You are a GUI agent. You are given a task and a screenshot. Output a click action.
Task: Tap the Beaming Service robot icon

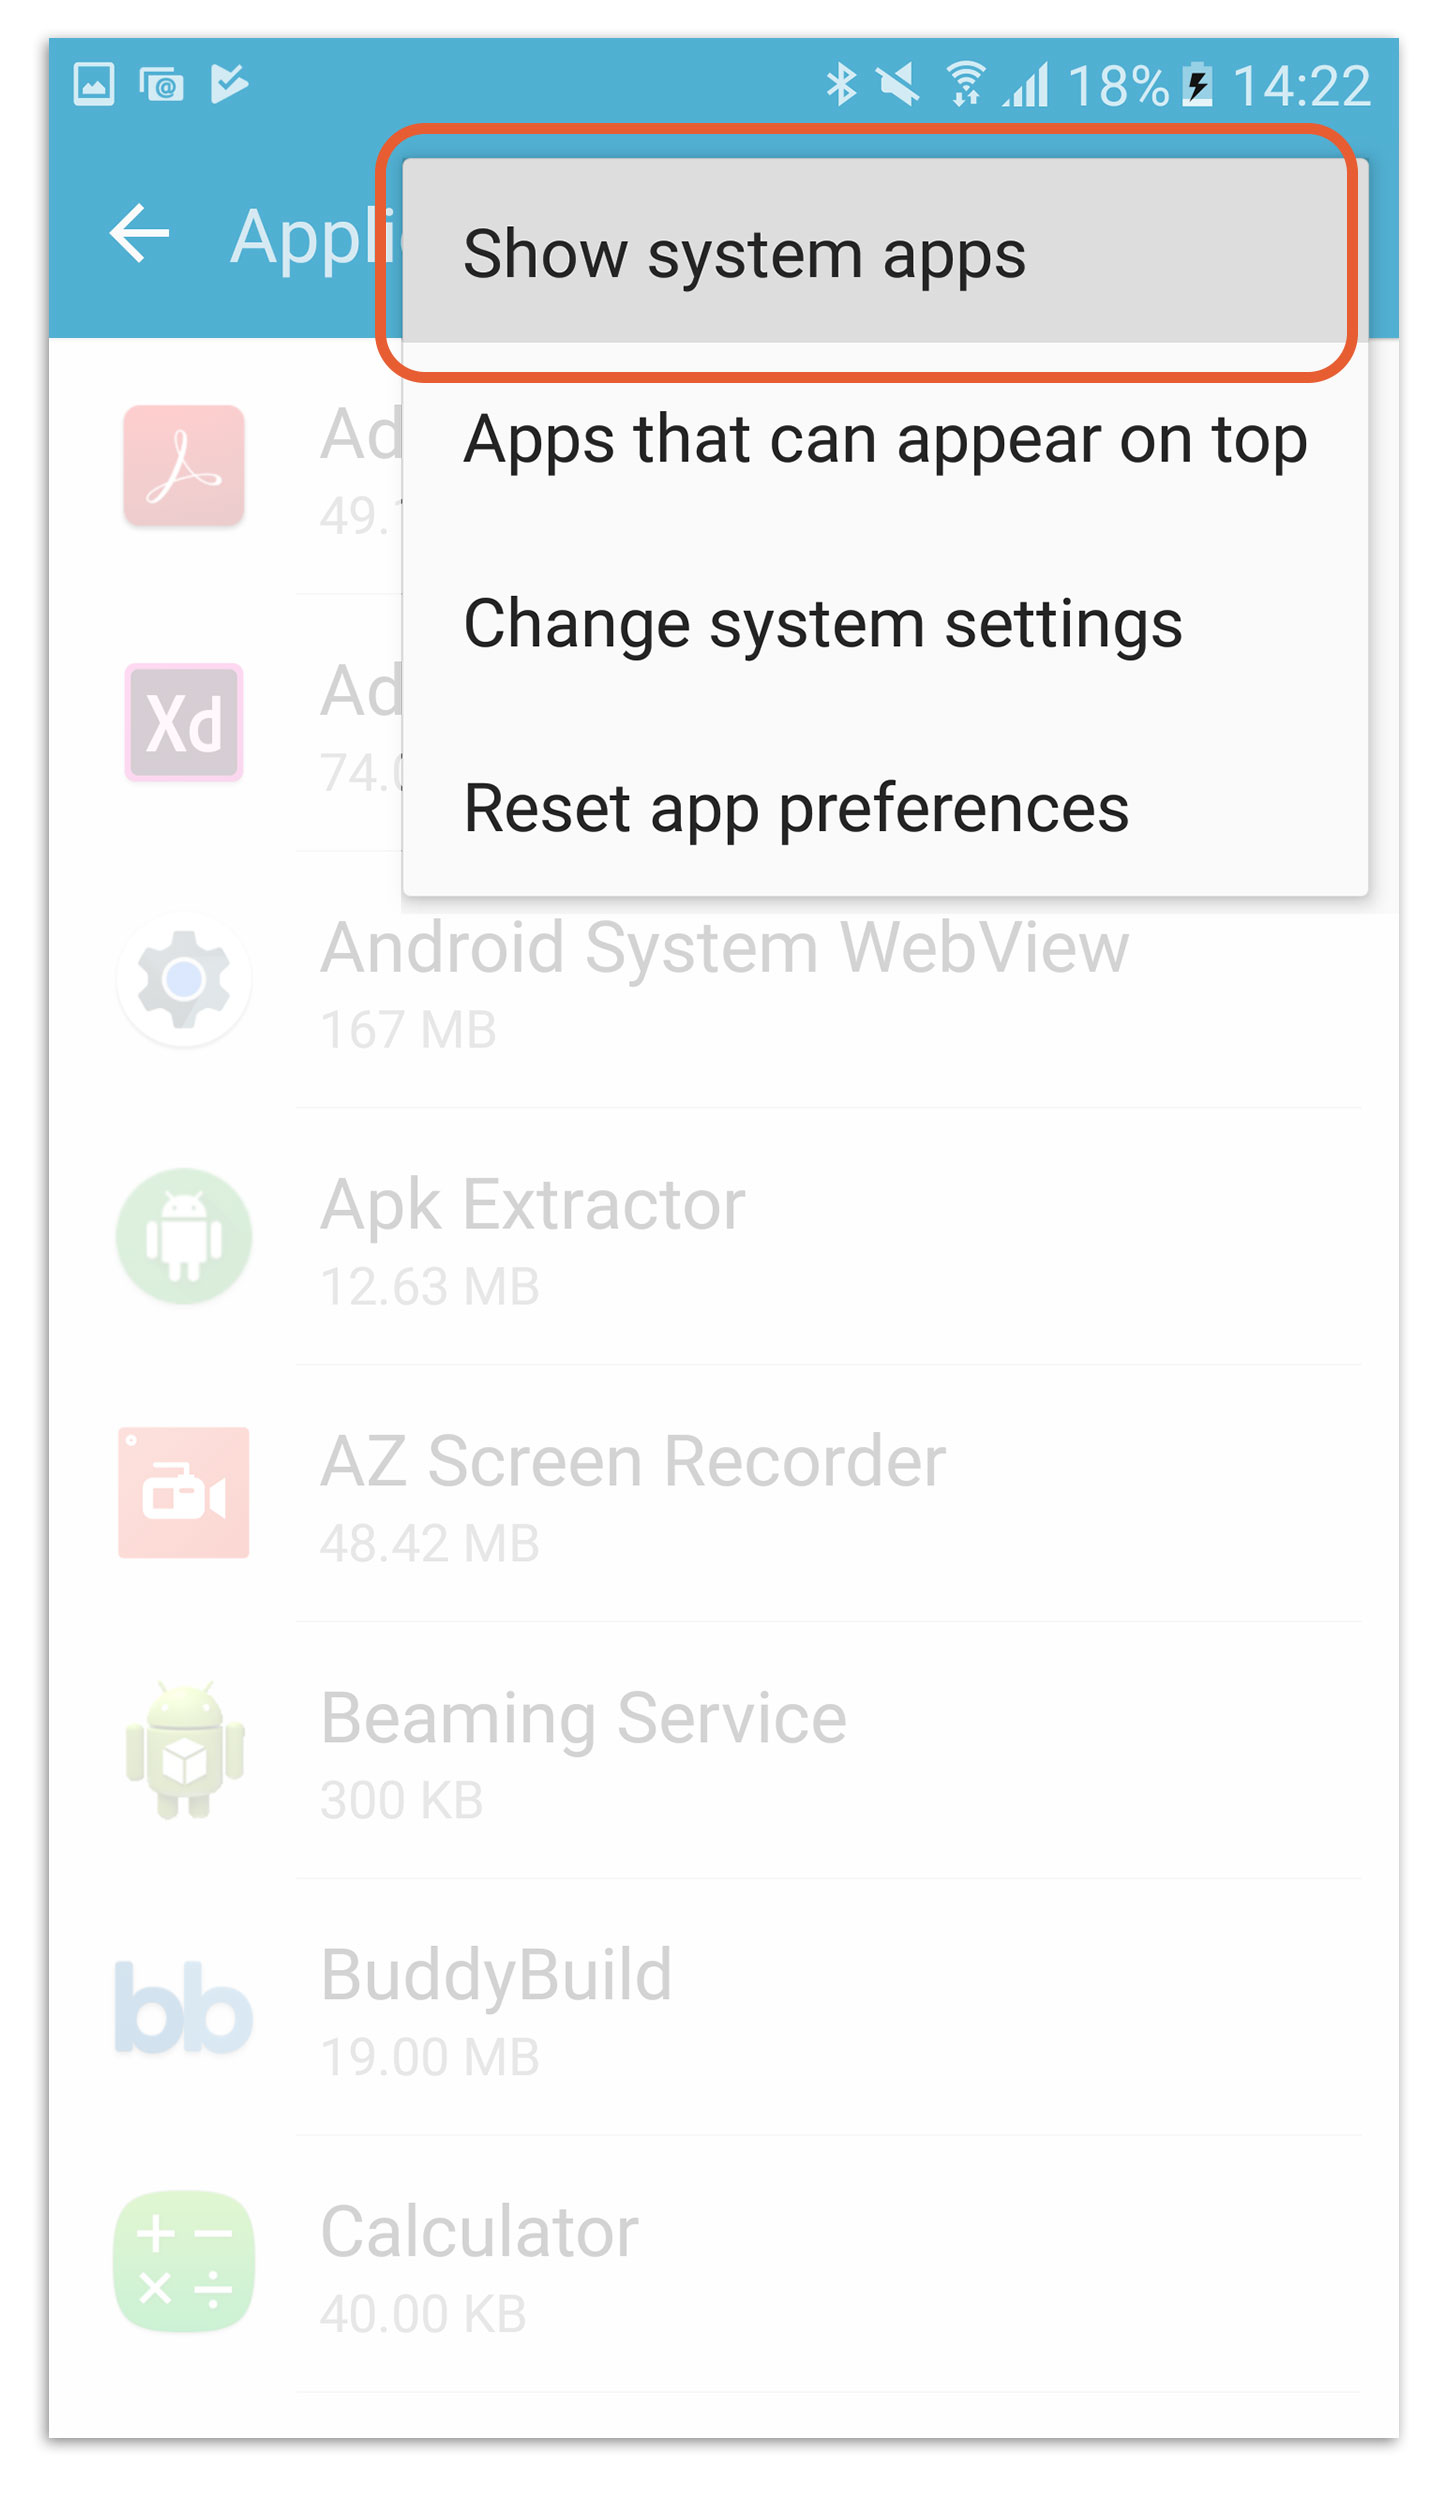tap(184, 1749)
